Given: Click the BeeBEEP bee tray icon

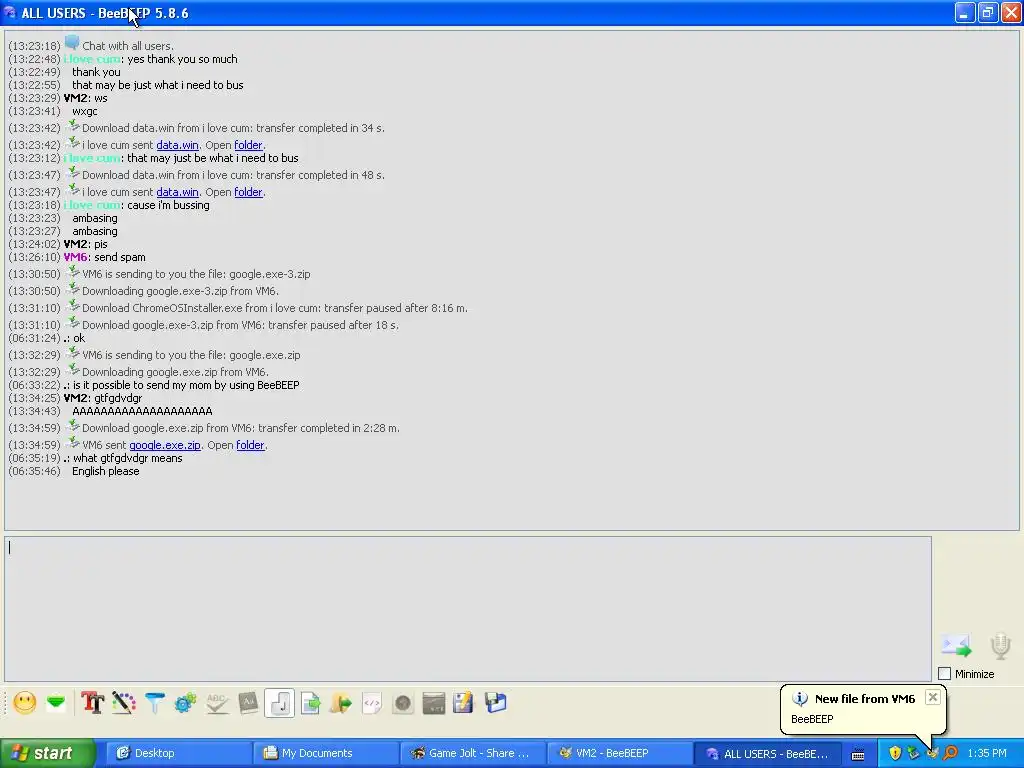Looking at the screenshot, I should pos(932,754).
